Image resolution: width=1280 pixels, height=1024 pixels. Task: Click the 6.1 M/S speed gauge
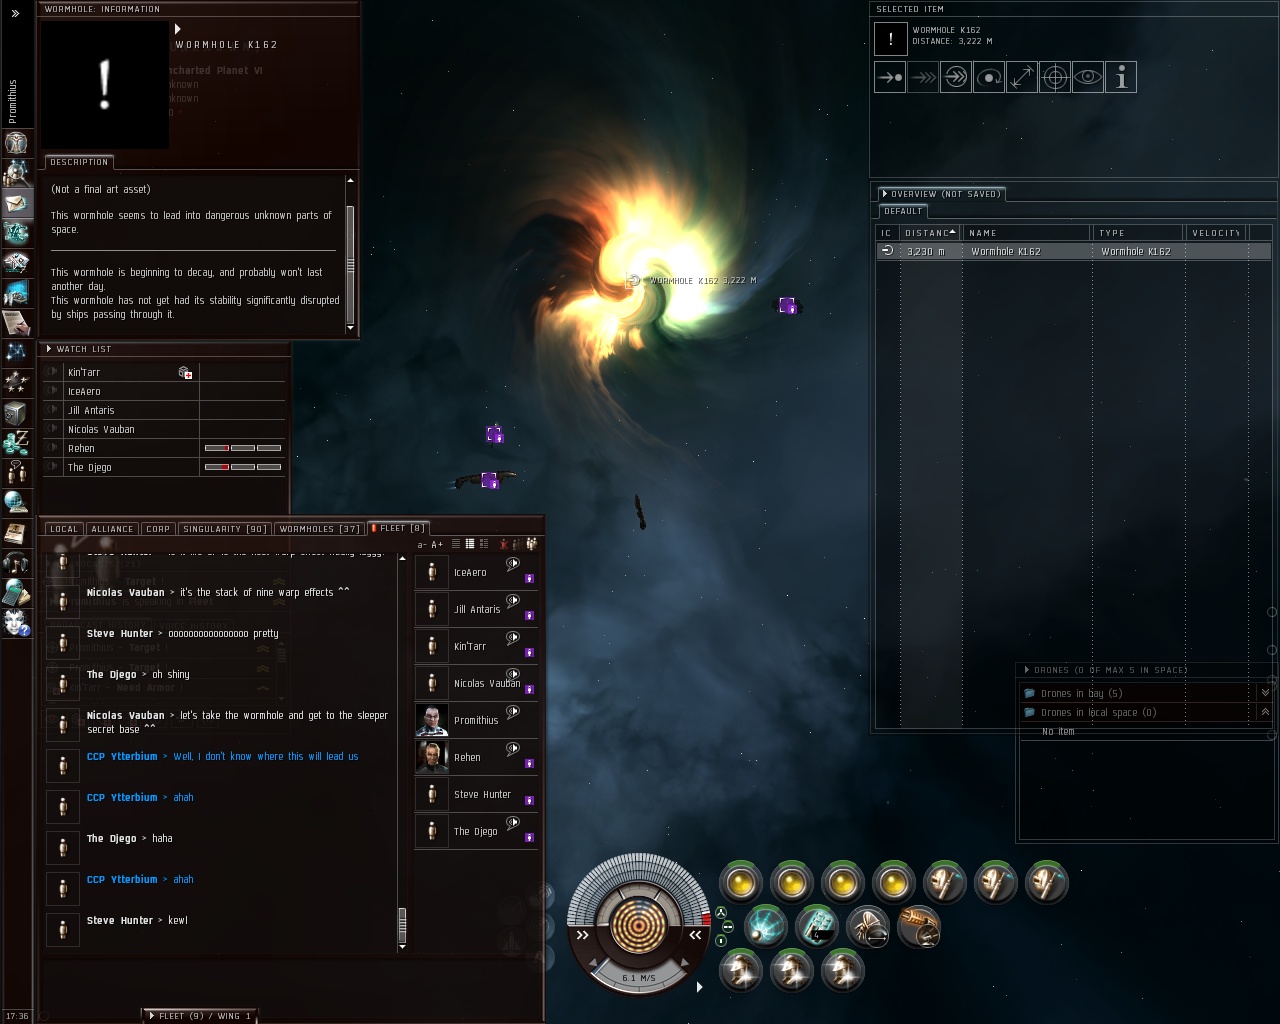point(638,977)
